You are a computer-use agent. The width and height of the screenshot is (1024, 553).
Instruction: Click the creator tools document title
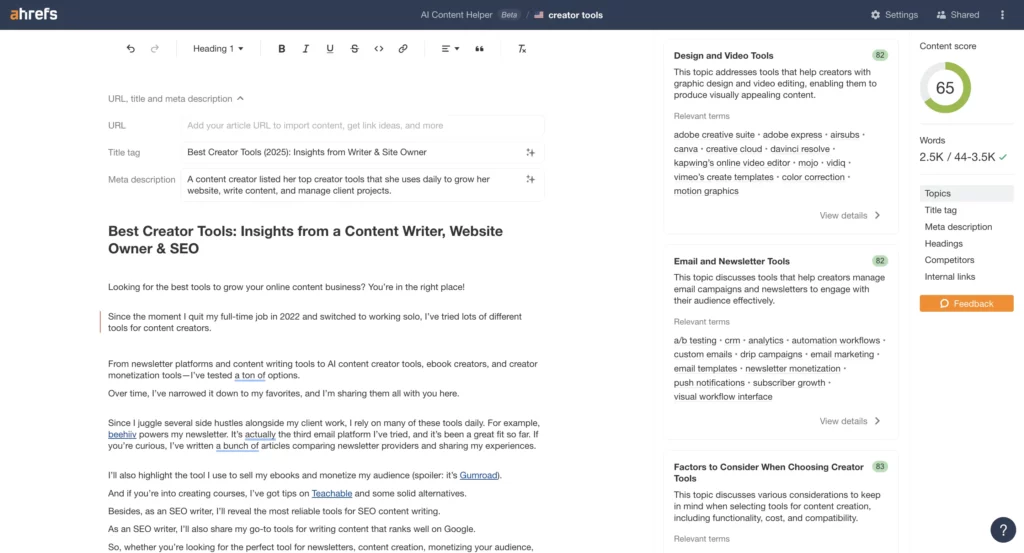coord(575,14)
